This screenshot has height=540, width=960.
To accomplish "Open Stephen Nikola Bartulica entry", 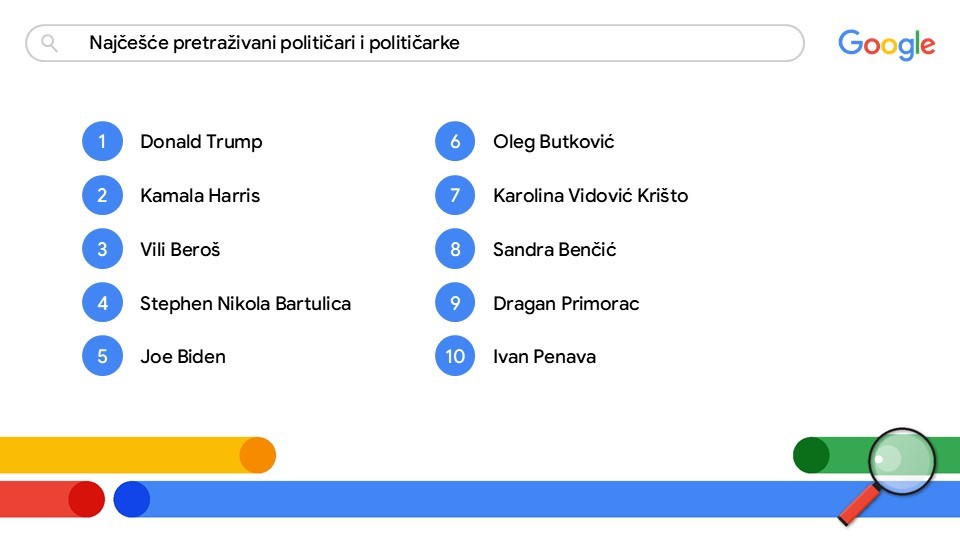I will [246, 303].
